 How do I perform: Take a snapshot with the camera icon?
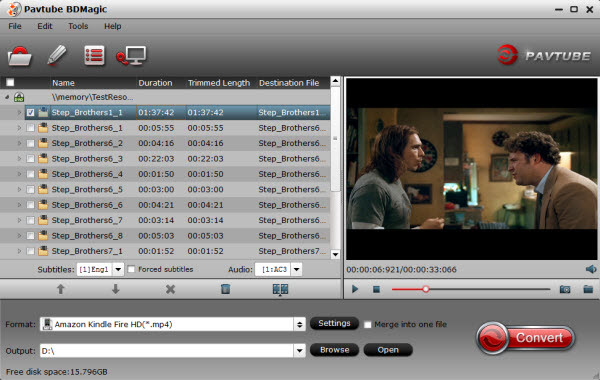565,289
